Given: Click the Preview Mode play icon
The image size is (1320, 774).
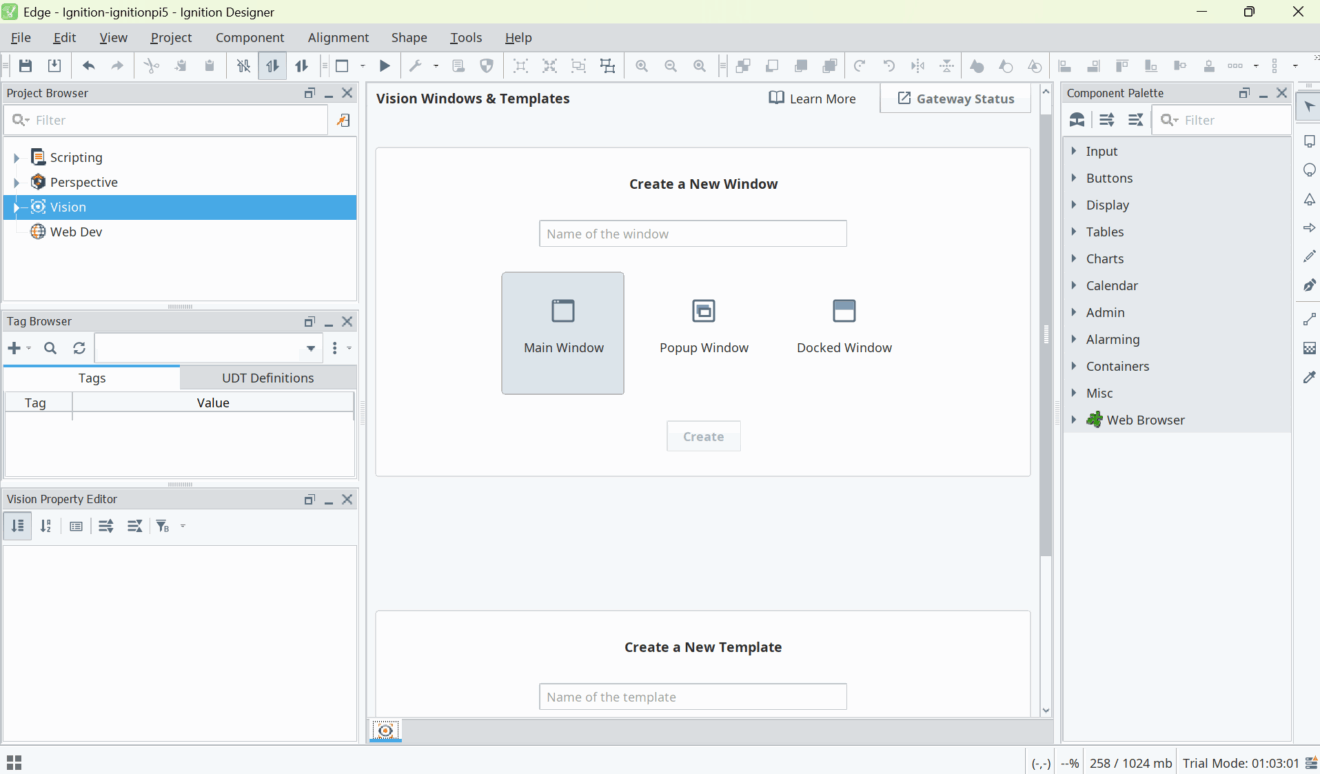Looking at the screenshot, I should pyautogui.click(x=384, y=66).
